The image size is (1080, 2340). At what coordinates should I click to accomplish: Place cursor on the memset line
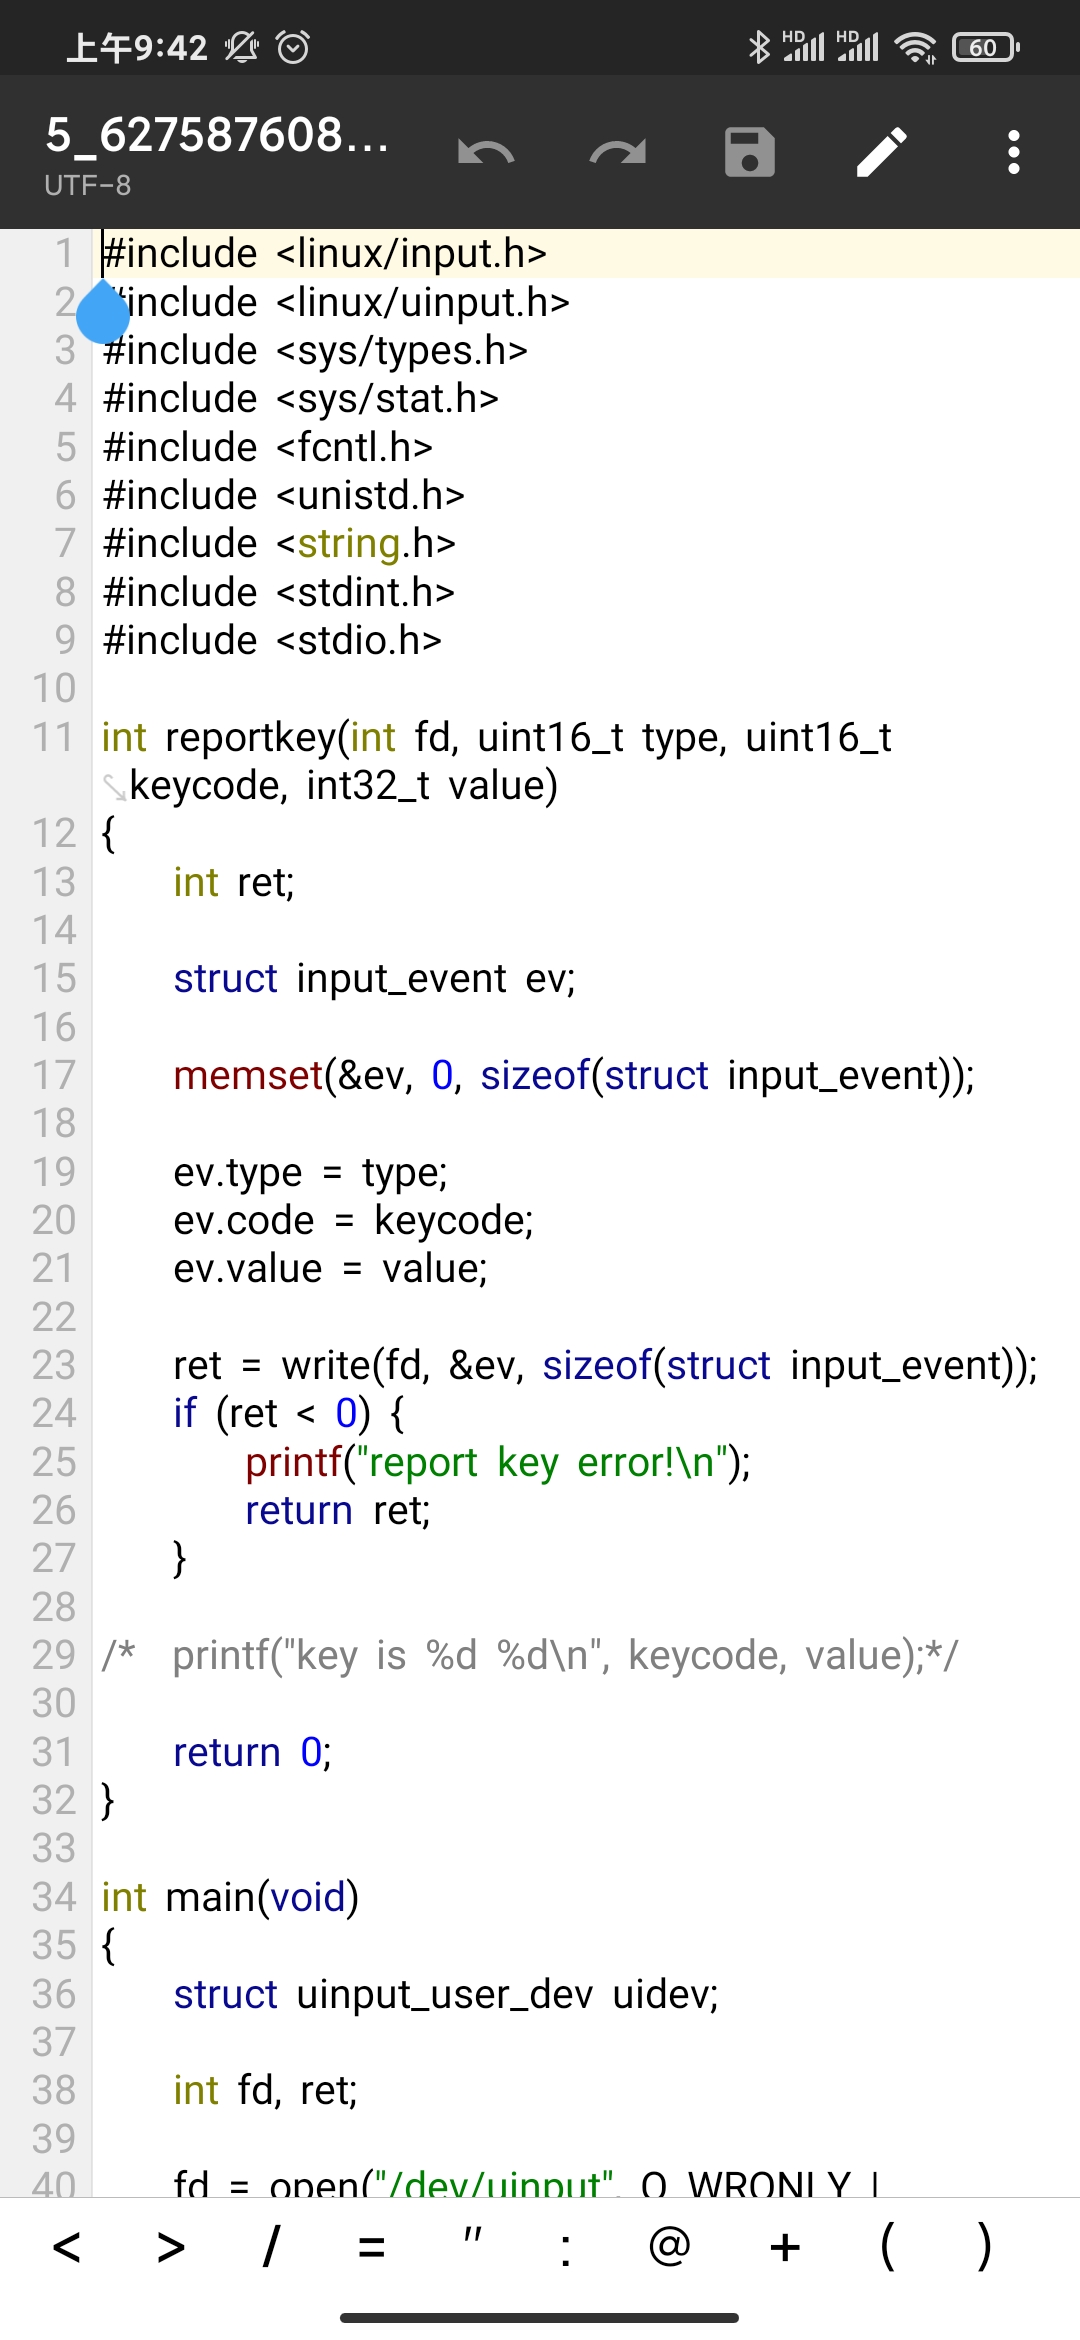pos(573,1076)
